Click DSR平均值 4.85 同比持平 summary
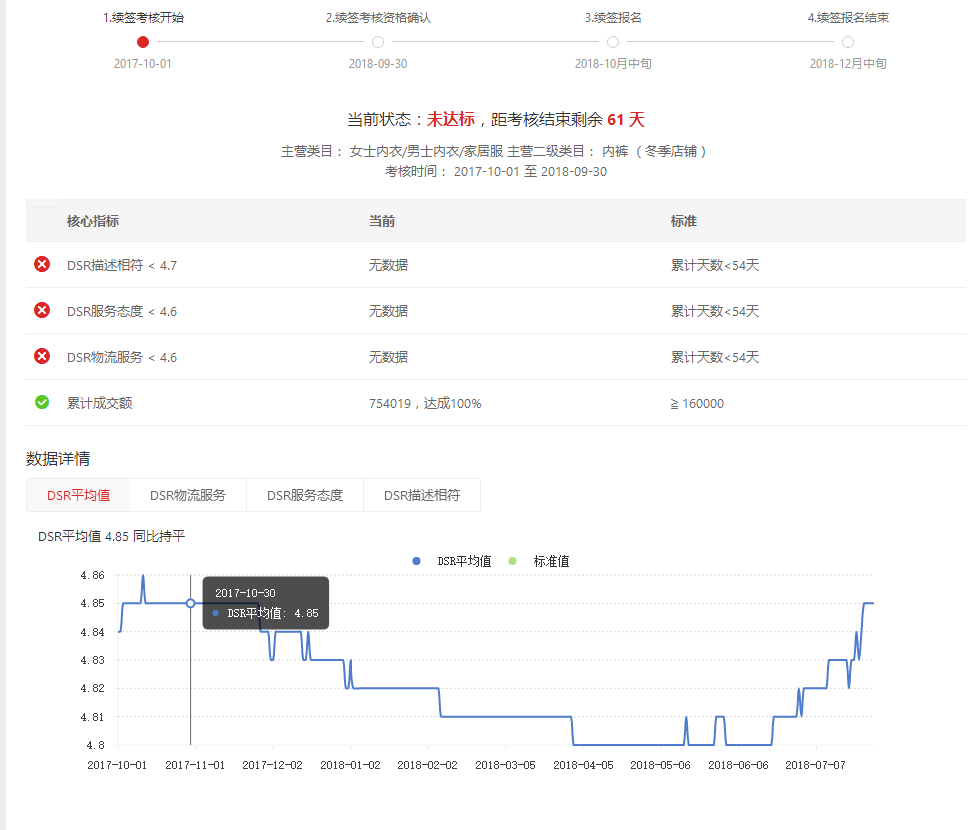 tap(112, 536)
